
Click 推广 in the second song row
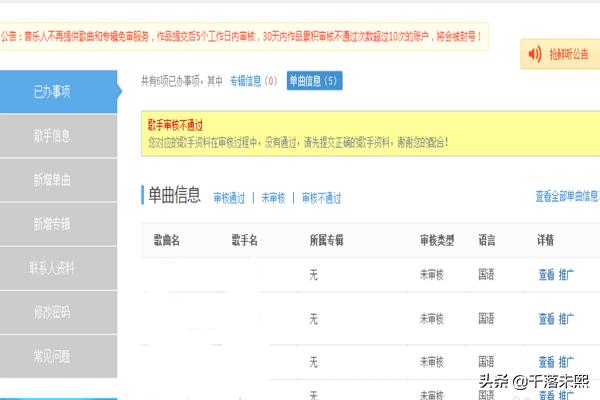coord(566,319)
